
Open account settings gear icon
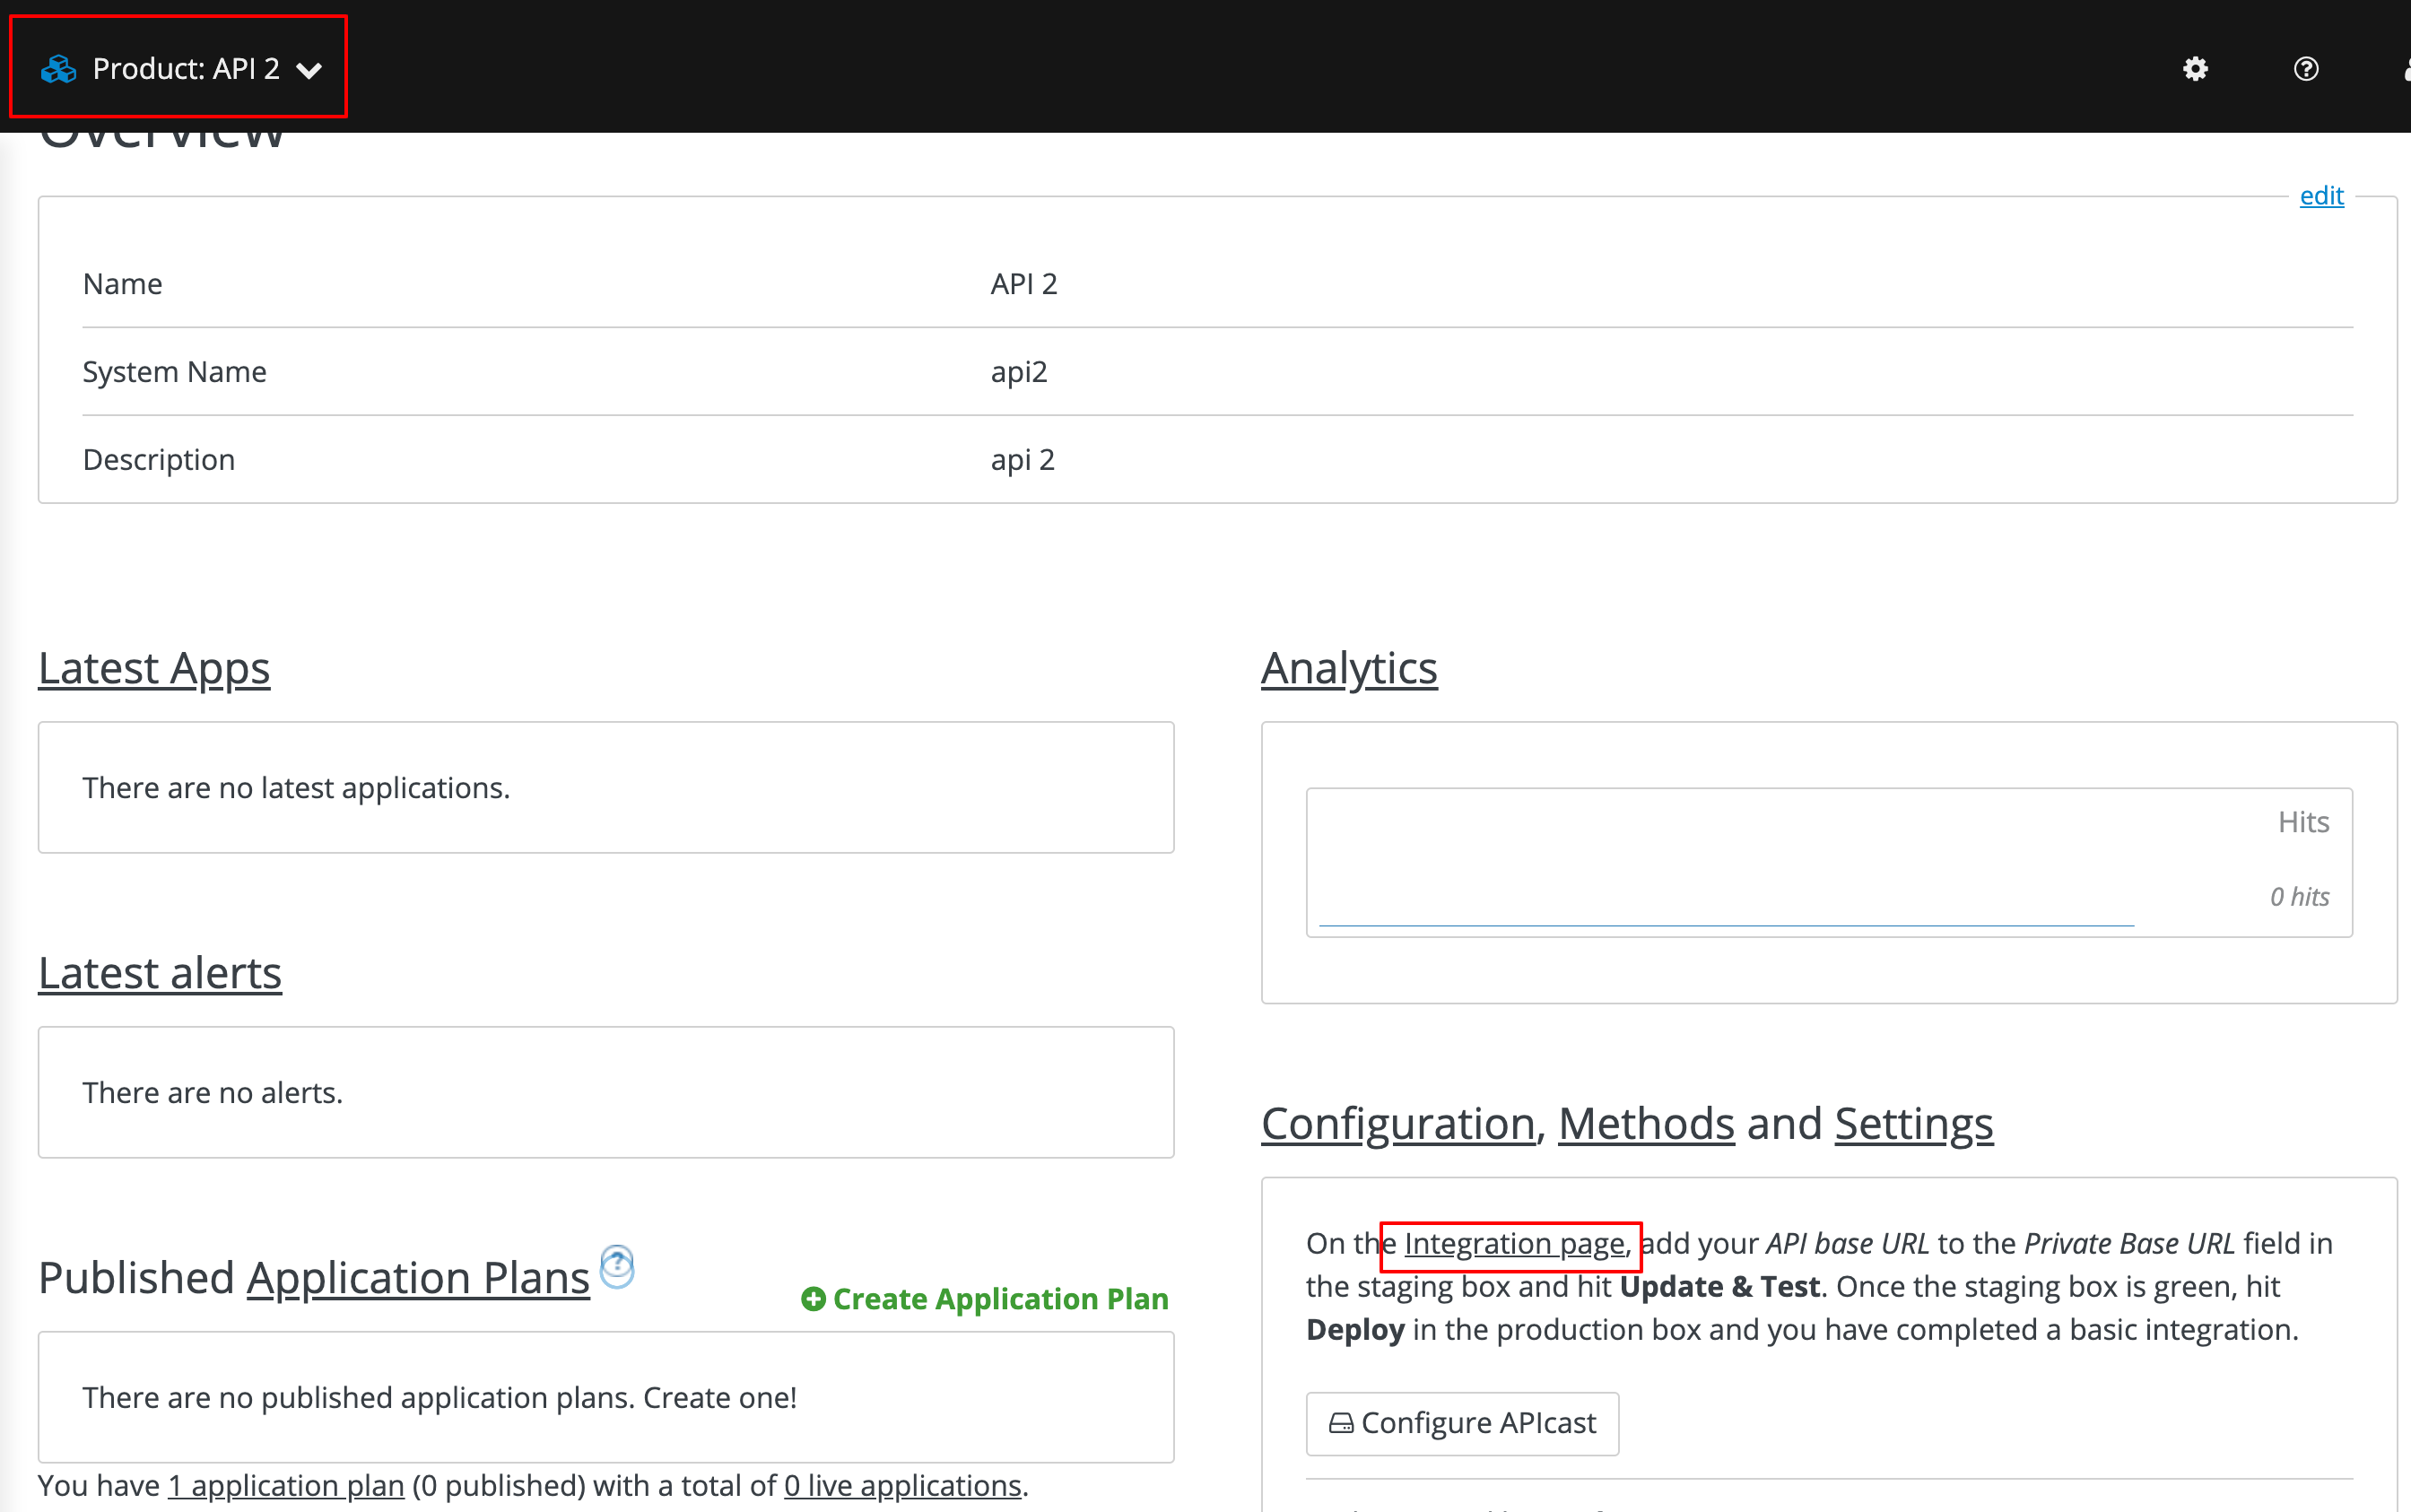point(2195,69)
